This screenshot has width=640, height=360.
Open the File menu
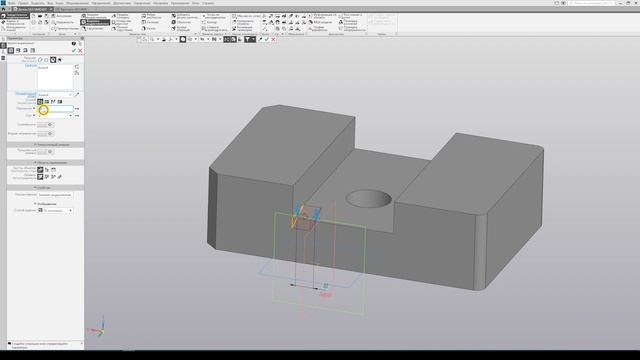pyautogui.click(x=11, y=3)
